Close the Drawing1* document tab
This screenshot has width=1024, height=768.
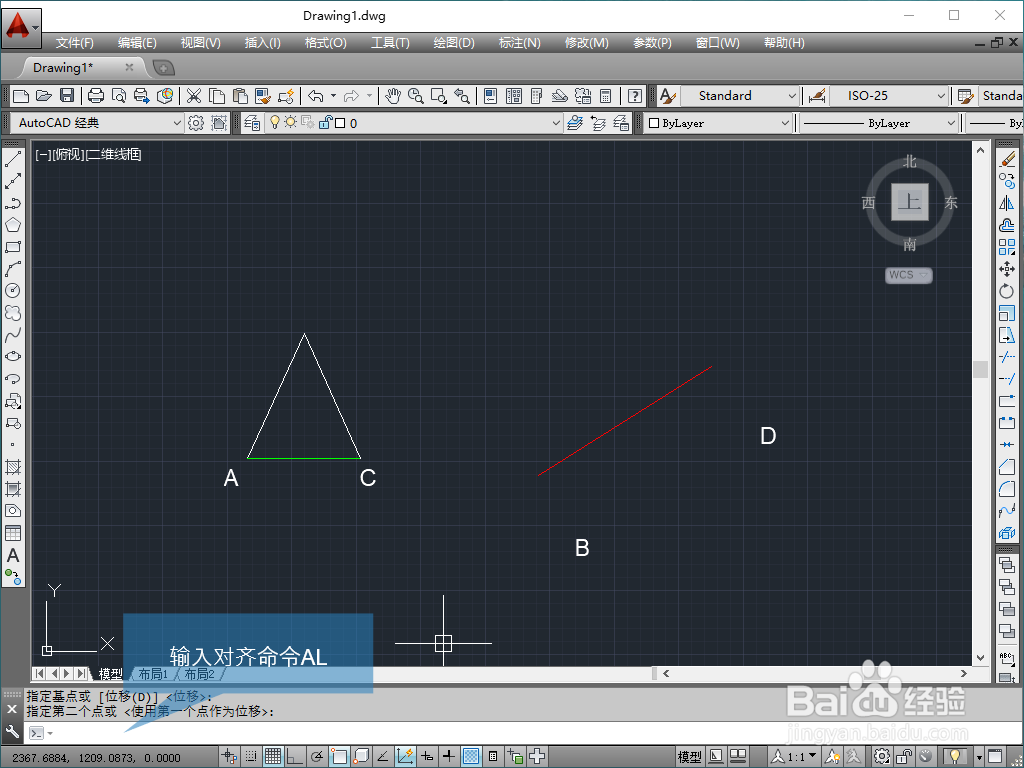(129, 67)
